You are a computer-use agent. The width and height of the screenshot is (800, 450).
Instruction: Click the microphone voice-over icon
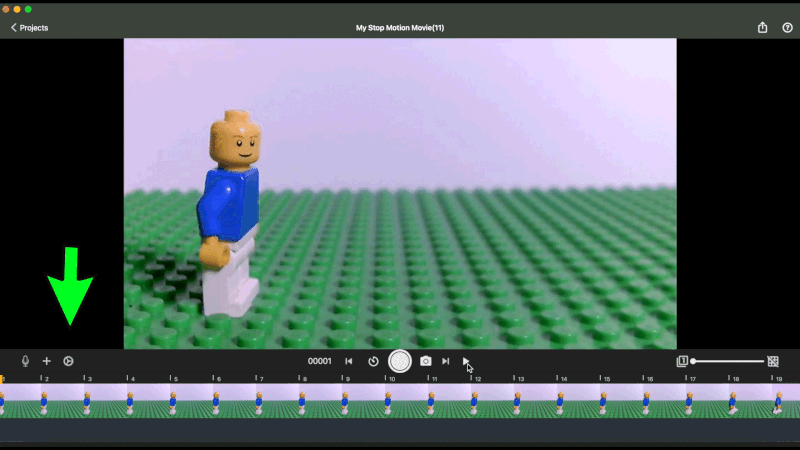point(25,361)
